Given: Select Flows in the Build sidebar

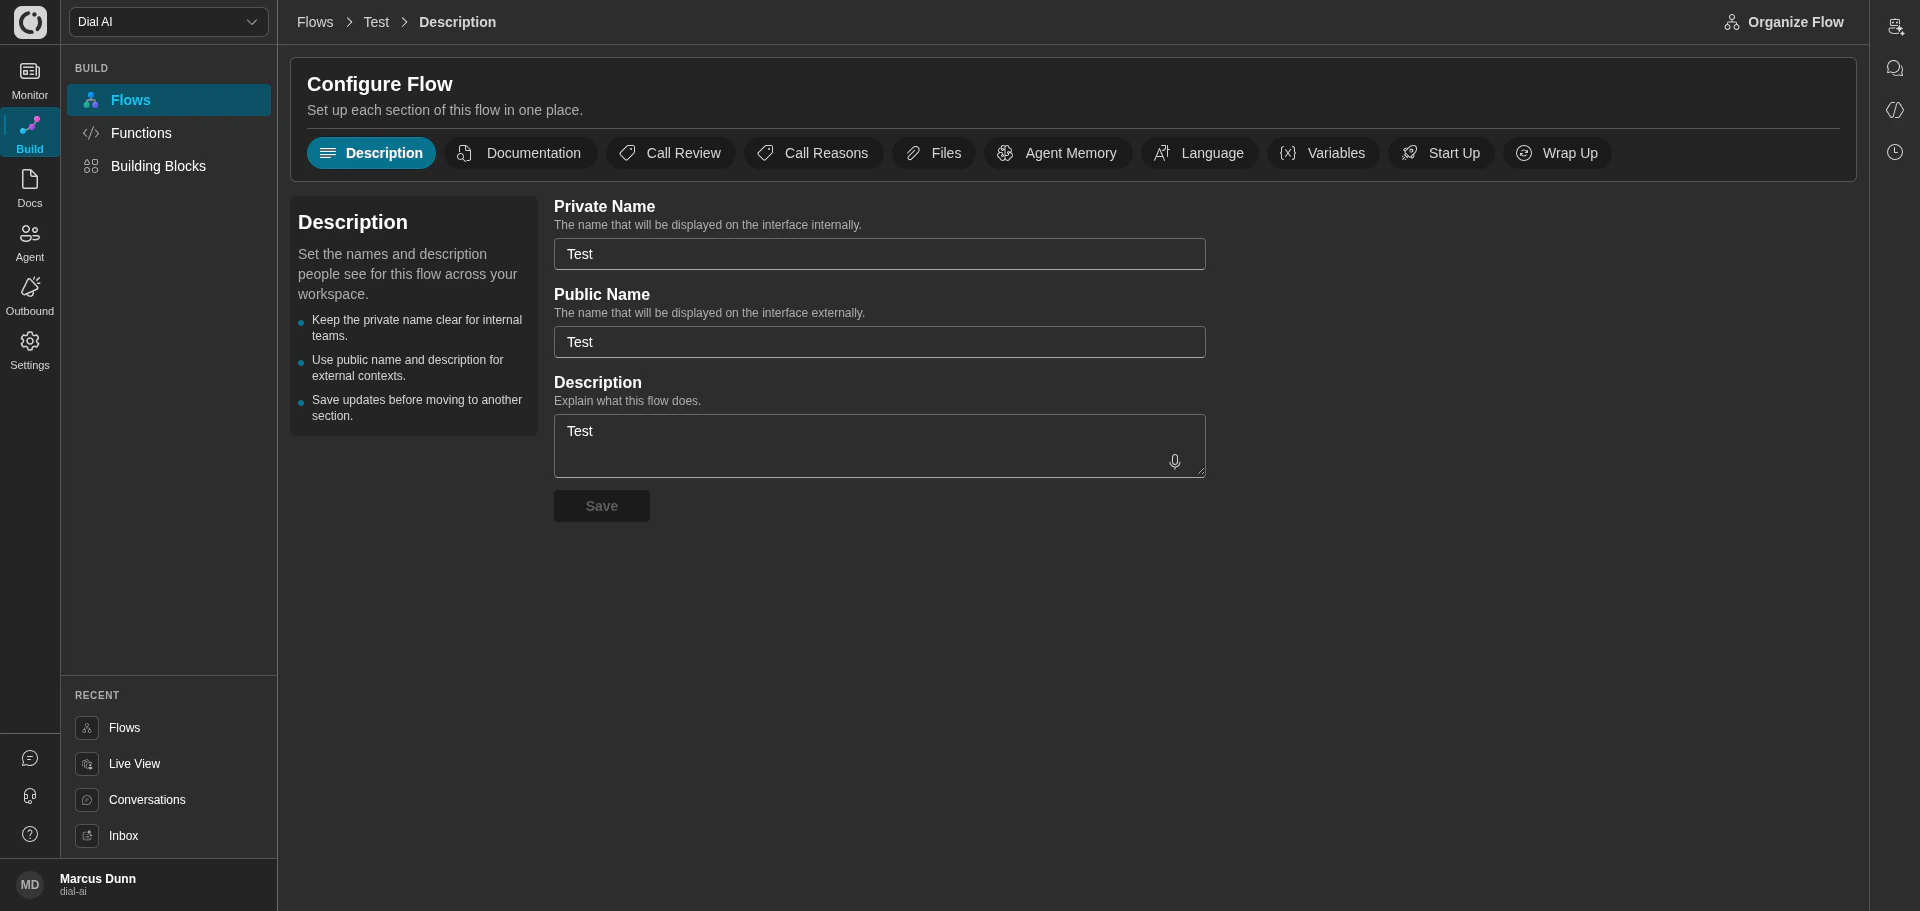Looking at the screenshot, I should [x=169, y=100].
